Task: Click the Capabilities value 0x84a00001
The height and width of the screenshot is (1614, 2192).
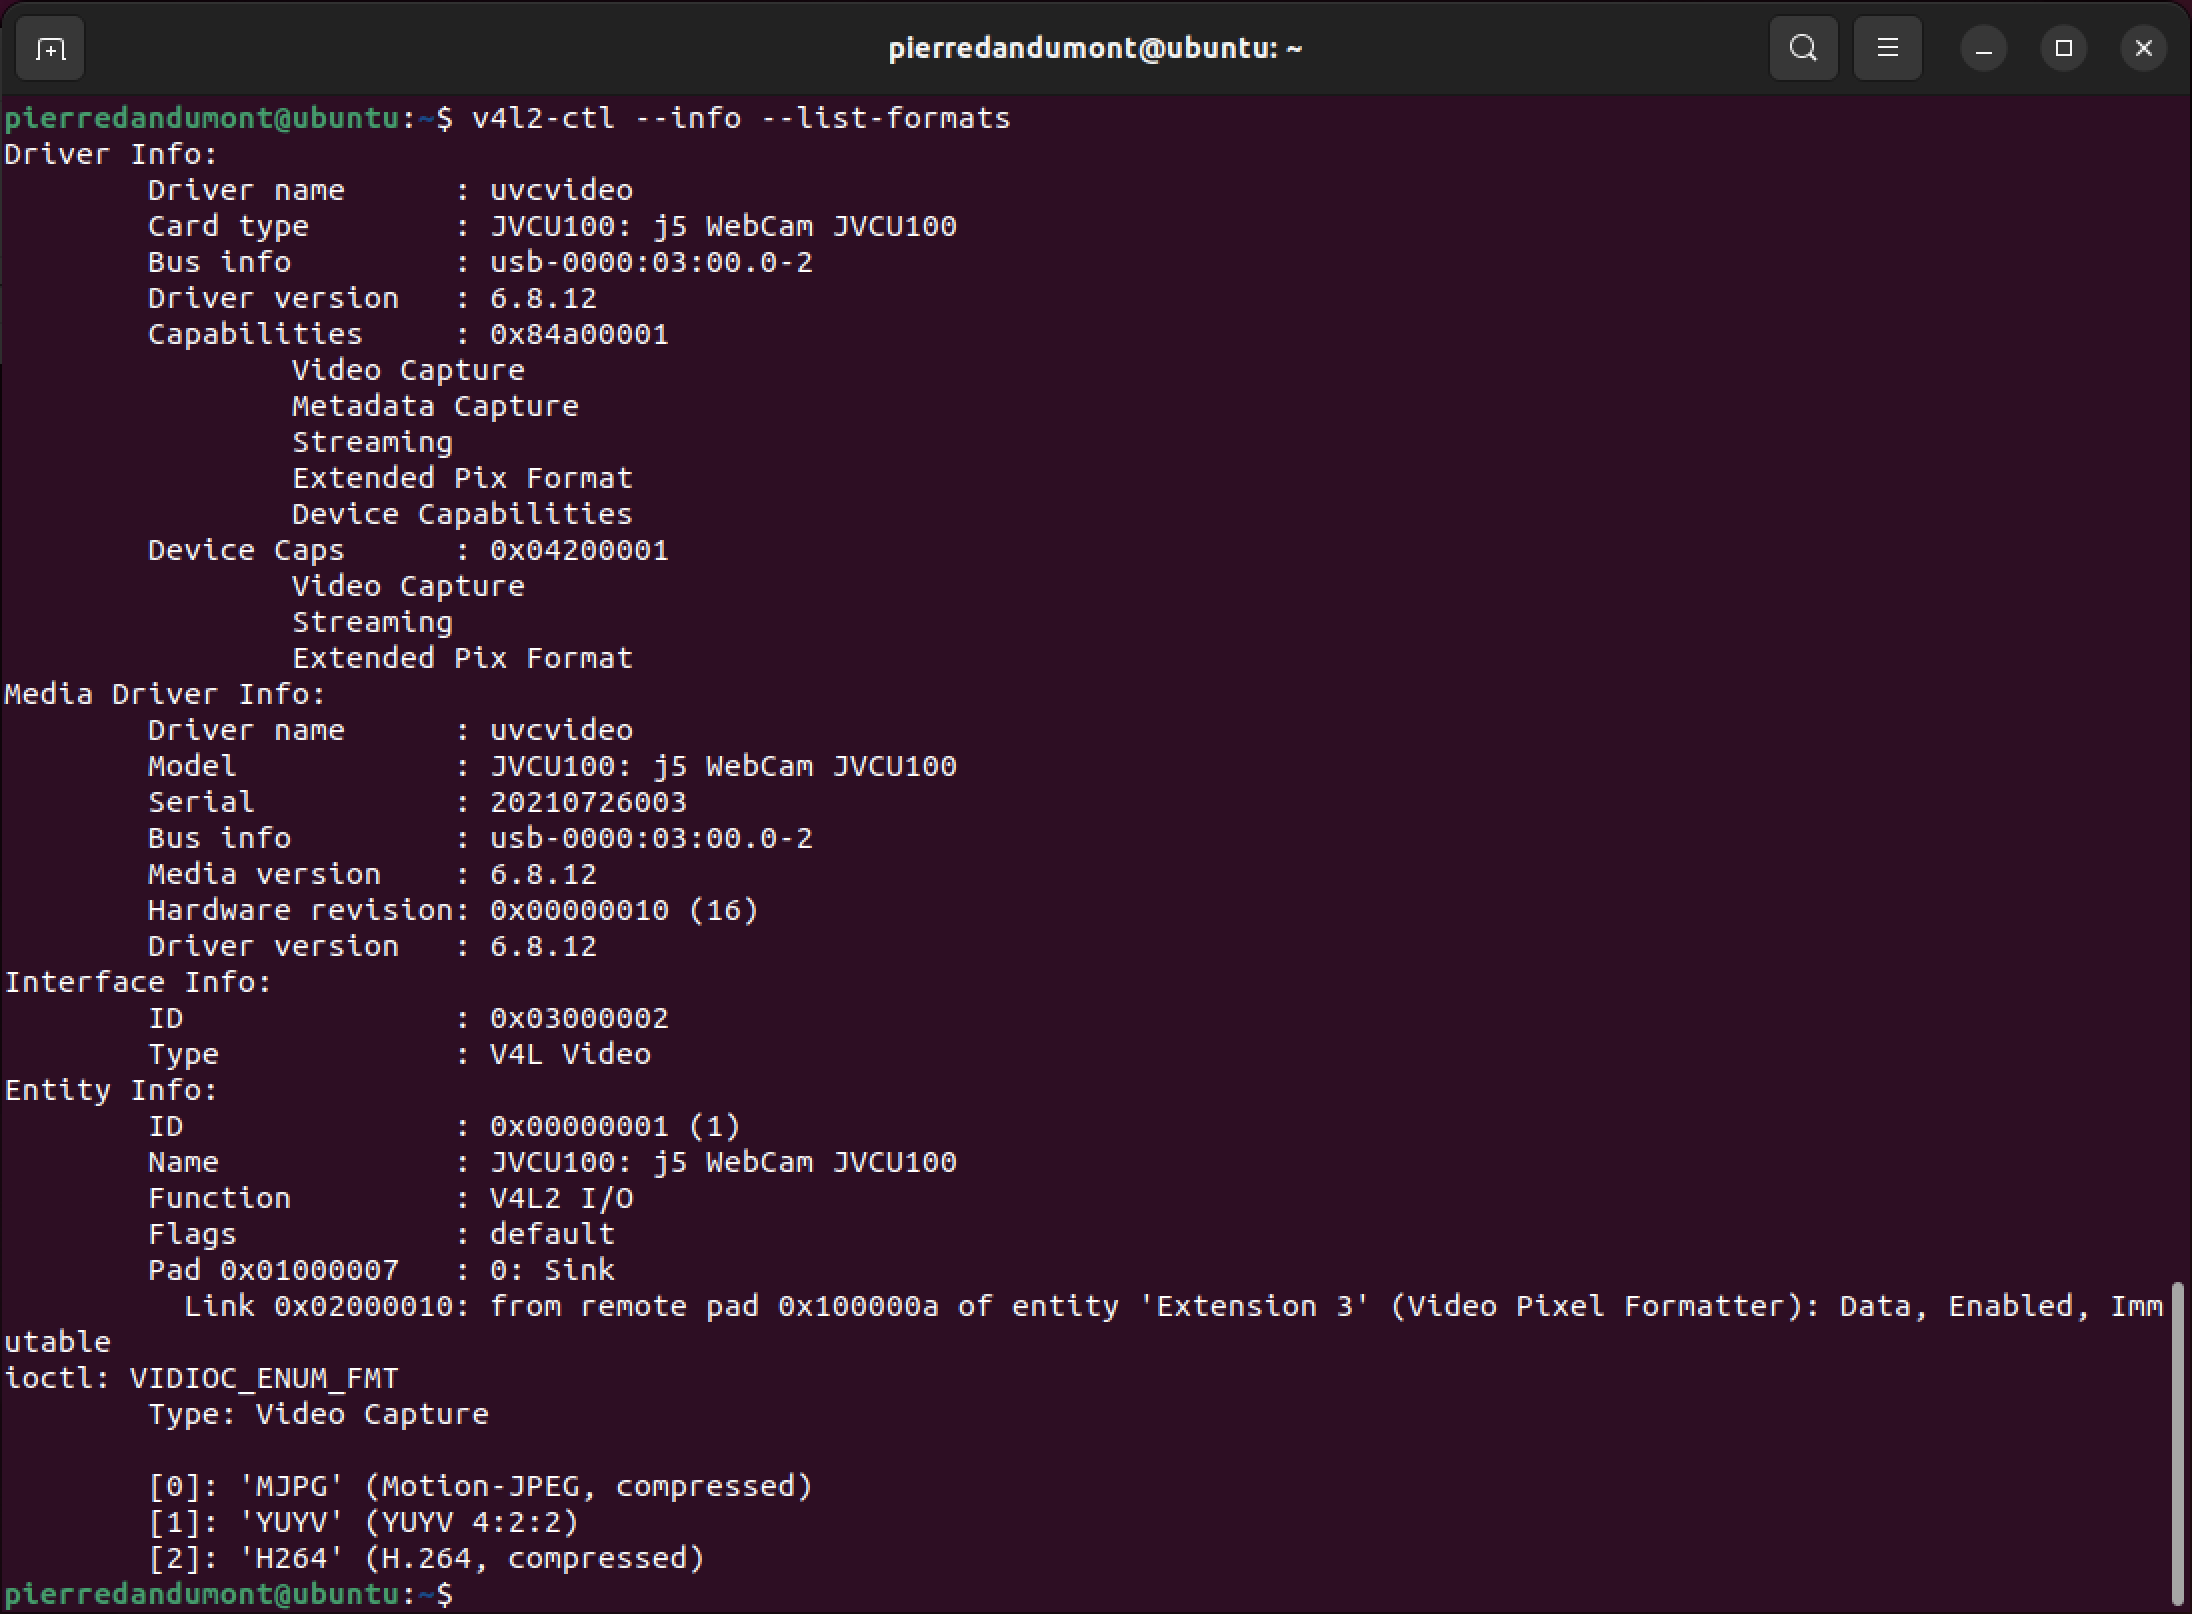Action: (x=579, y=334)
